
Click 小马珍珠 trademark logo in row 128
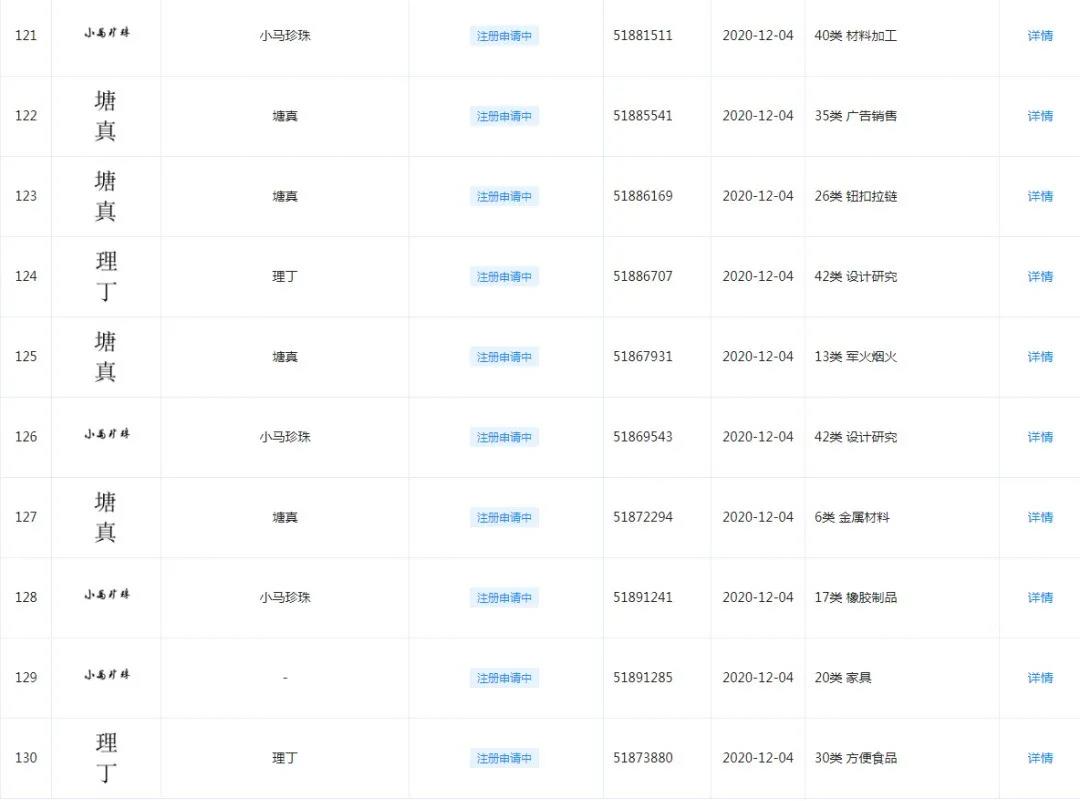pos(107,594)
